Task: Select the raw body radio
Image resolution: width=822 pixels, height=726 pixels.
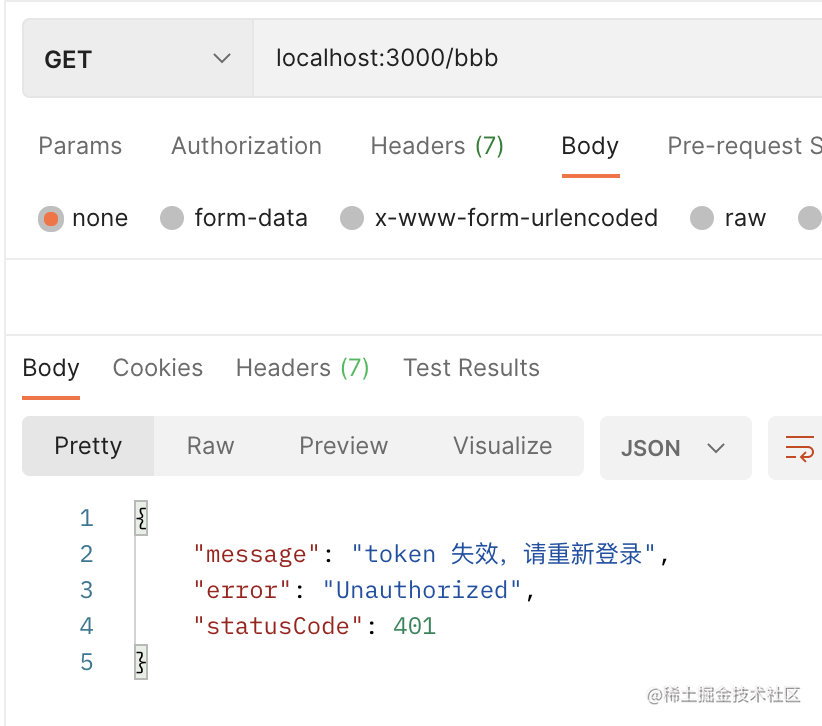Action: (x=702, y=218)
